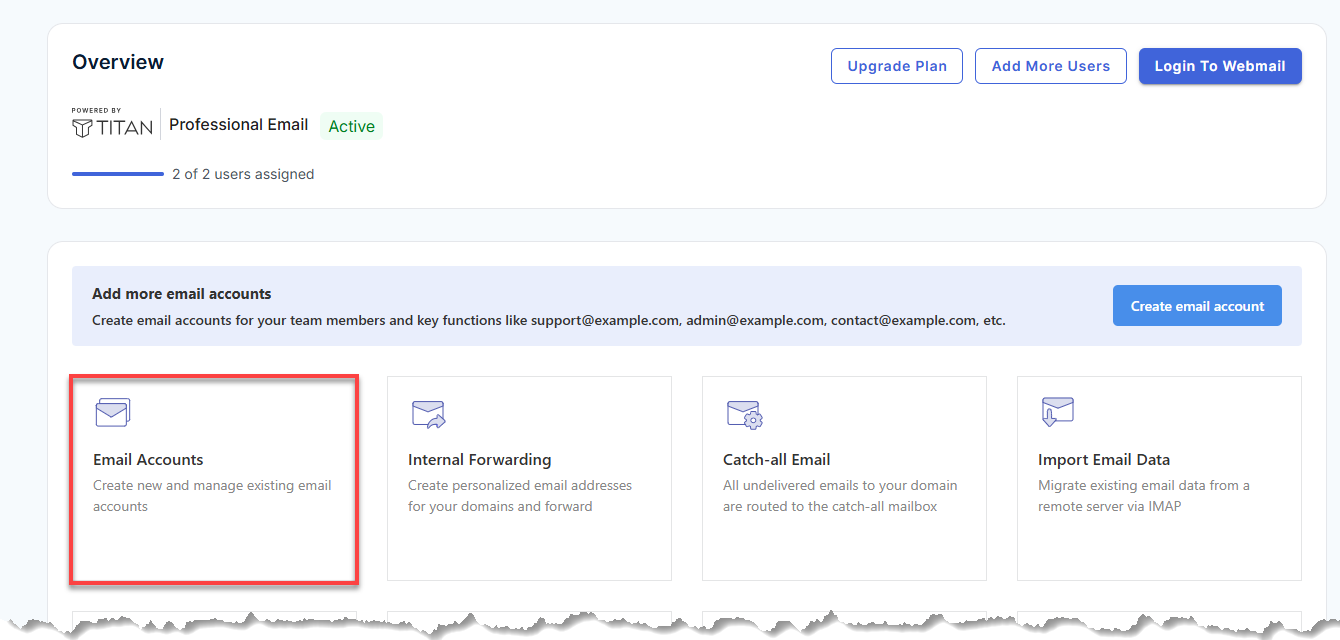Image resolution: width=1340 pixels, height=640 pixels.
Task: Click the Import Email Data icon
Action: (x=1057, y=412)
